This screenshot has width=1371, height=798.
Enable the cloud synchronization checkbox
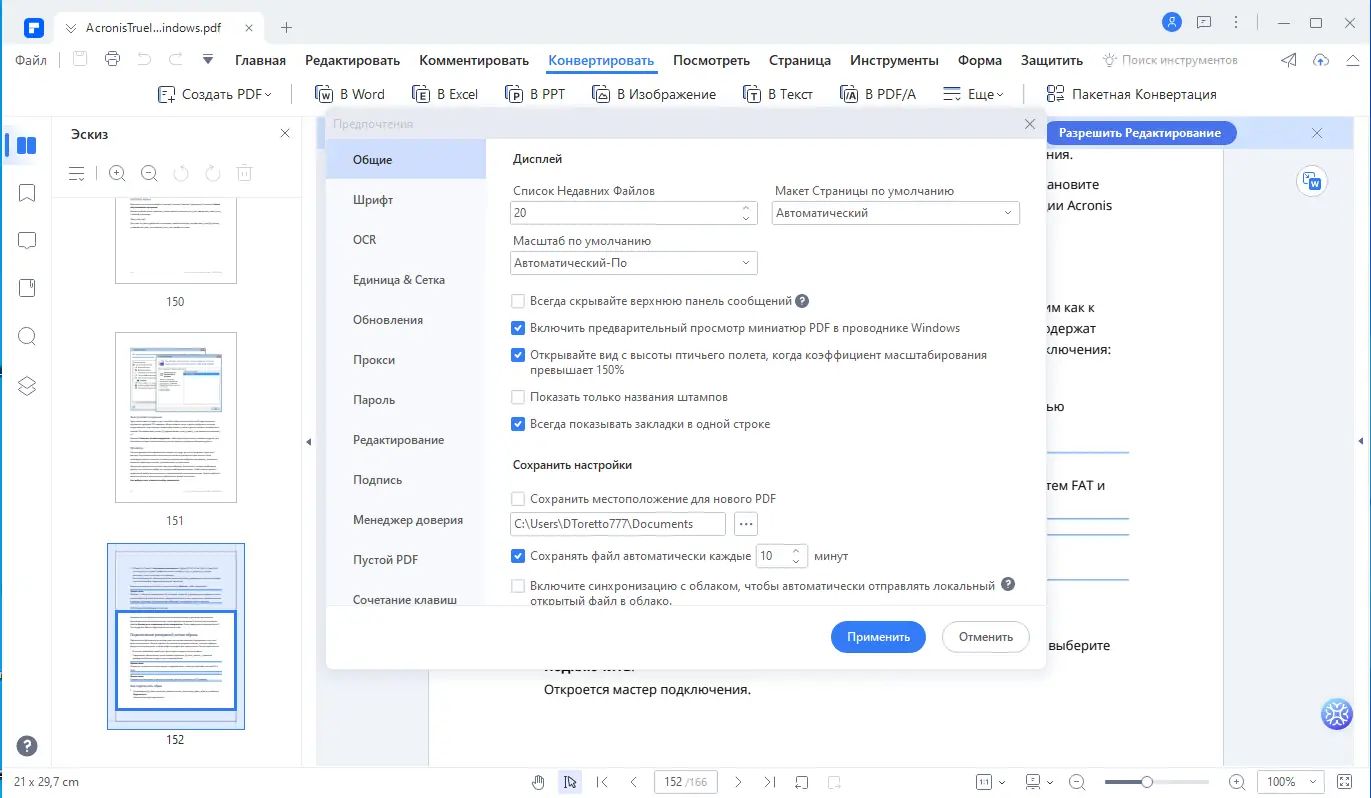tap(518, 586)
